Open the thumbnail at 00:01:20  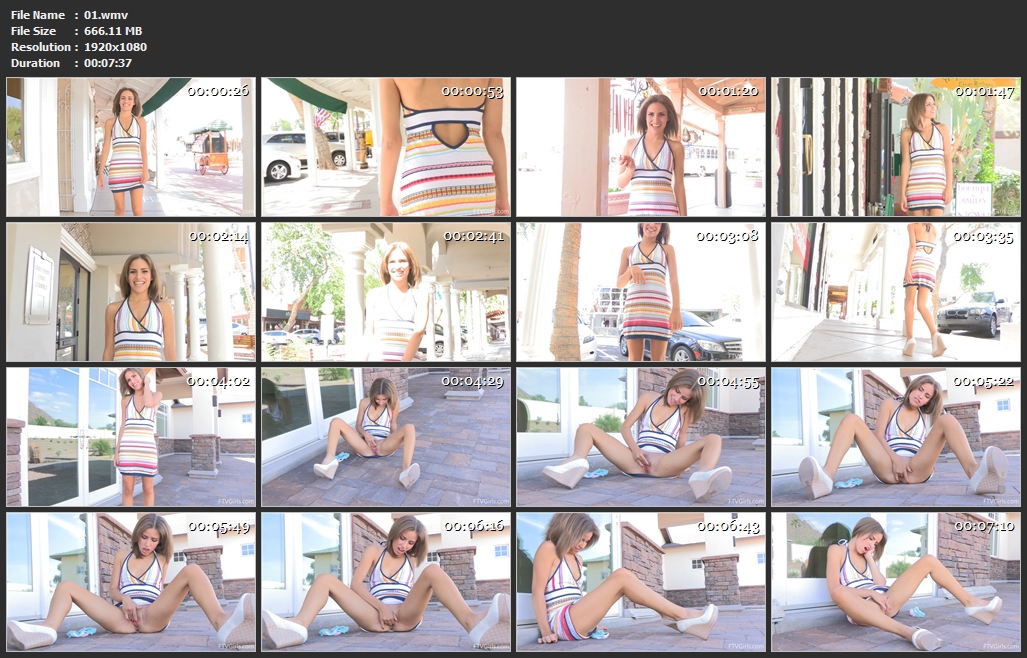coord(641,147)
